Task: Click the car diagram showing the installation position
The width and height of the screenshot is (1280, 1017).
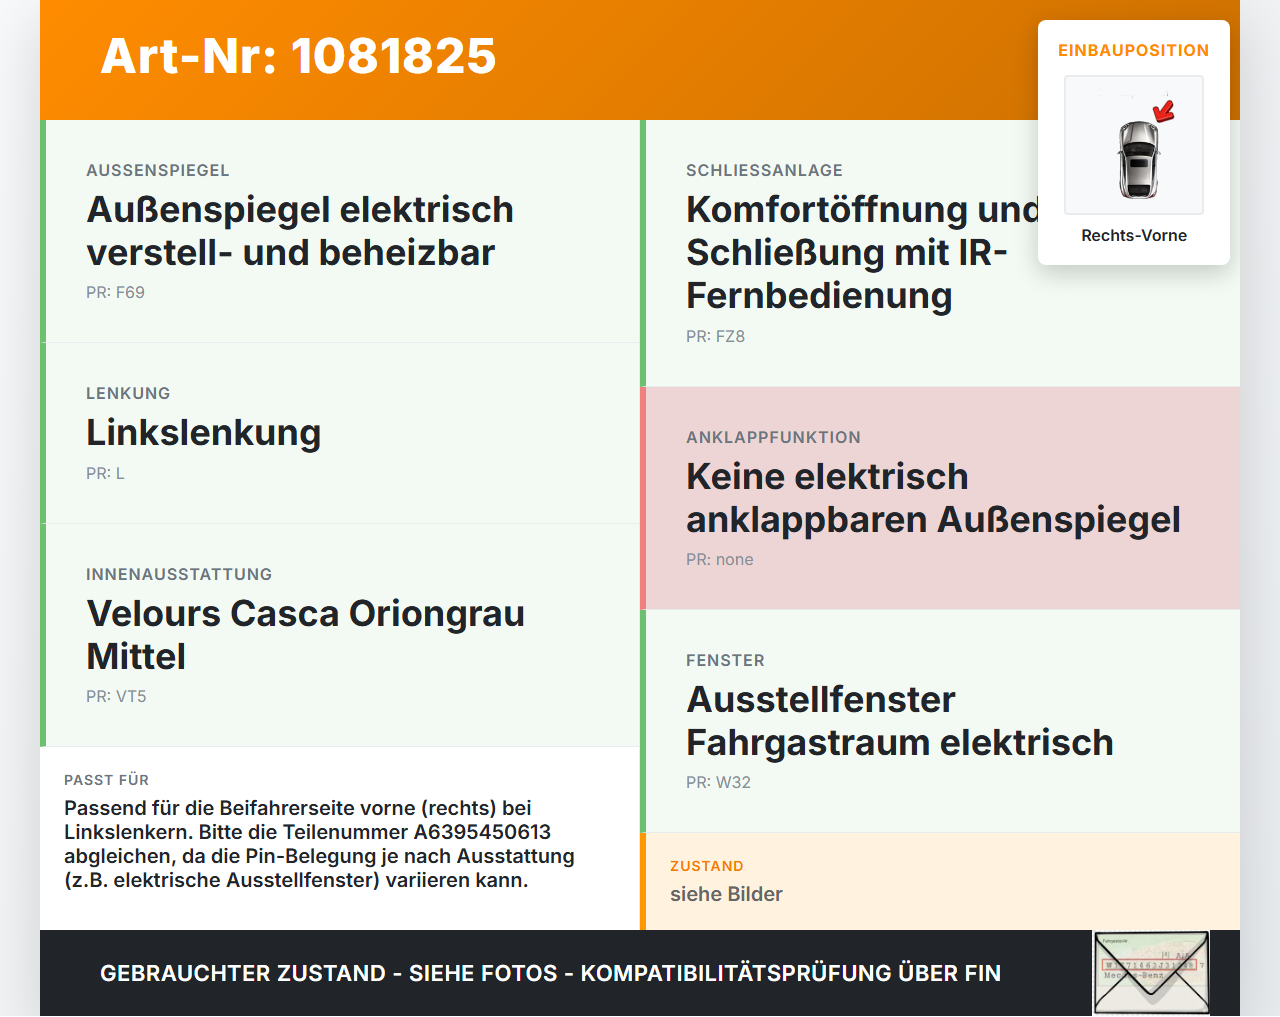Action: pos(1134,145)
